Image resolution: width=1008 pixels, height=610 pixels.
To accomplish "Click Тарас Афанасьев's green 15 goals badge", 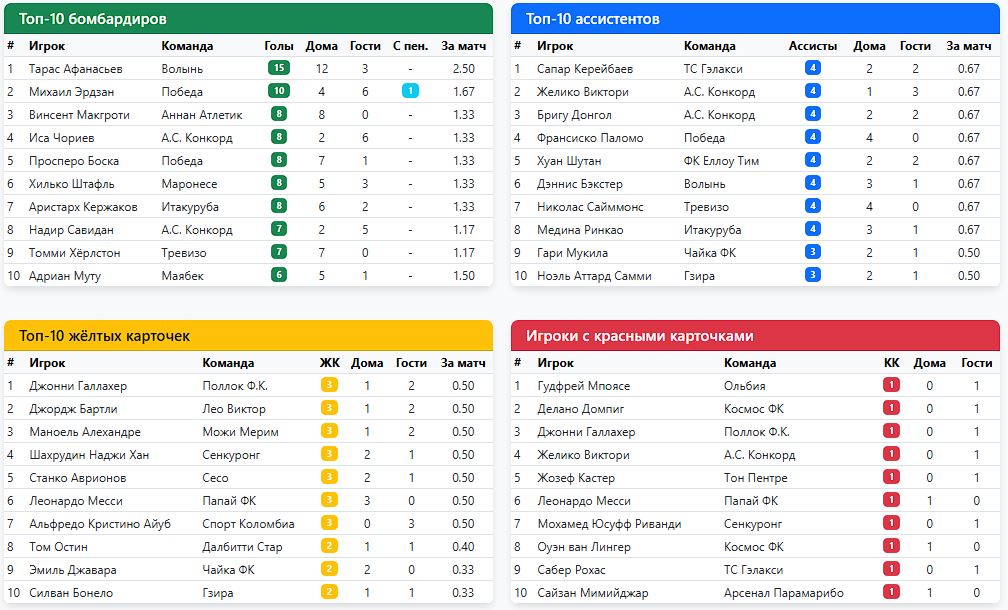I will [279, 68].
